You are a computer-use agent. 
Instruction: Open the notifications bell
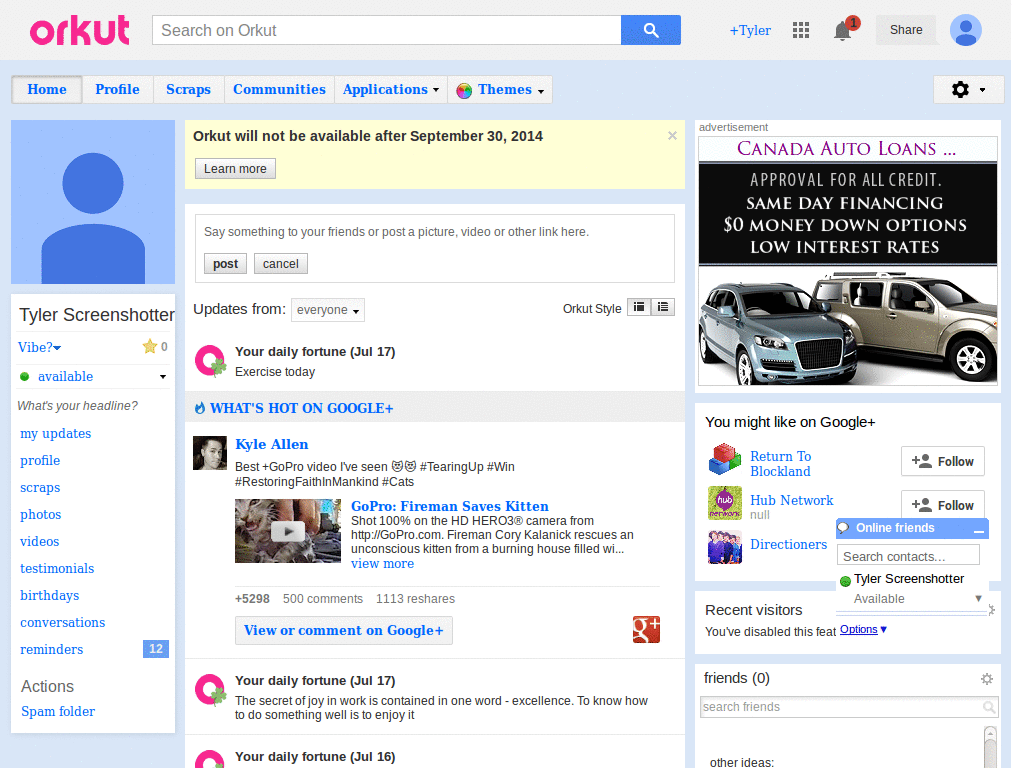point(842,31)
